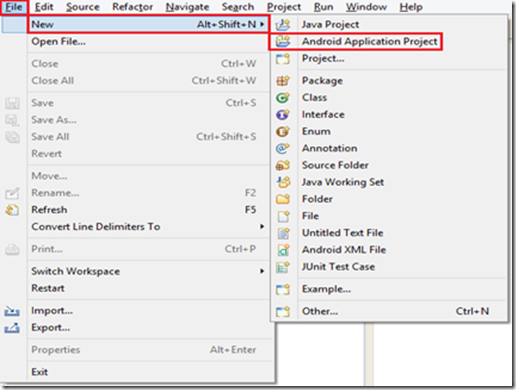Viewport: 516px width, 390px height.
Task: Click the Java Working Set icon
Action: tap(283, 182)
